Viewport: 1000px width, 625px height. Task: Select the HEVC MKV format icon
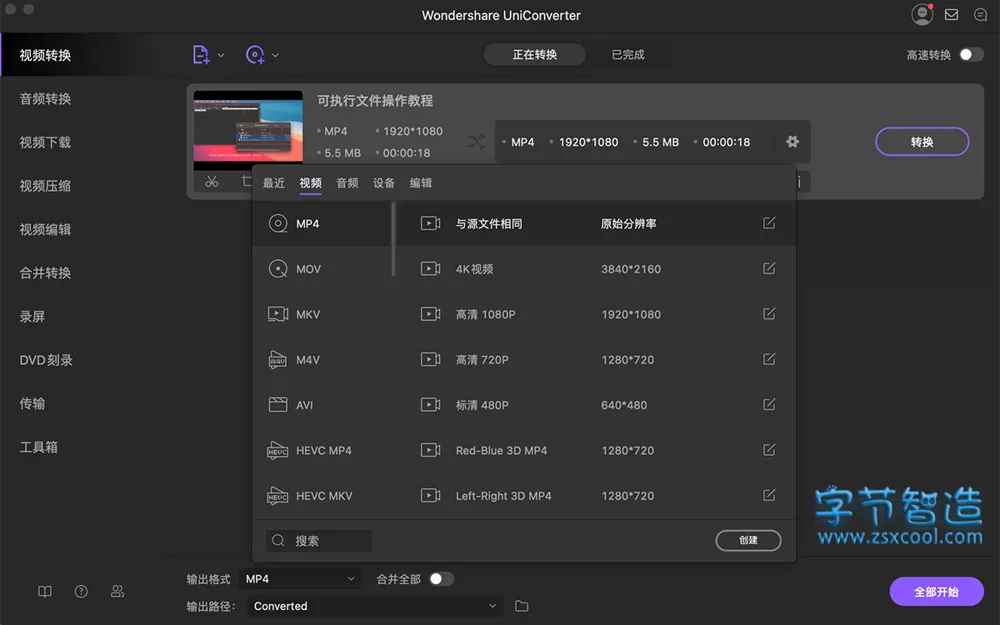277,496
